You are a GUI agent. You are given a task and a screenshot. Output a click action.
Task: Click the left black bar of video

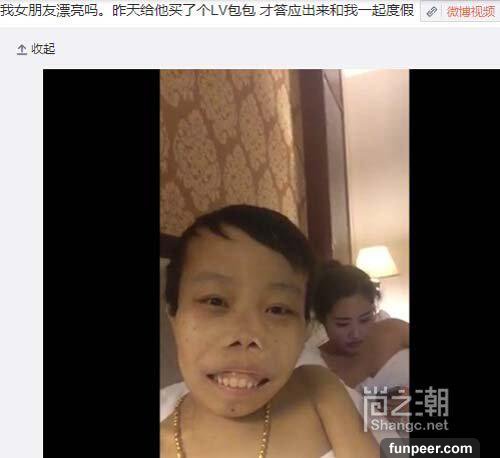coord(101,263)
